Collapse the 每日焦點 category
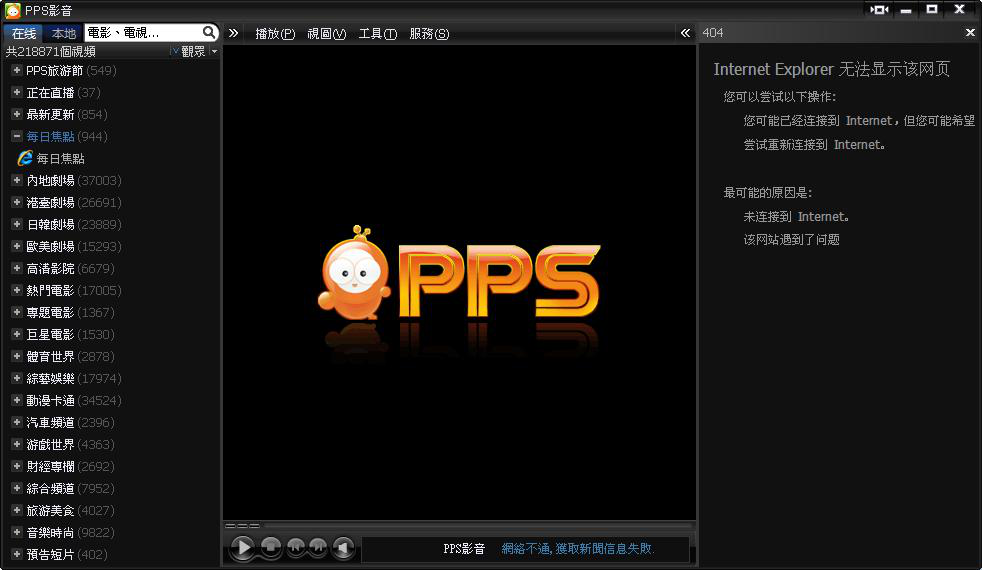982x570 pixels. pyautogui.click(x=17, y=136)
